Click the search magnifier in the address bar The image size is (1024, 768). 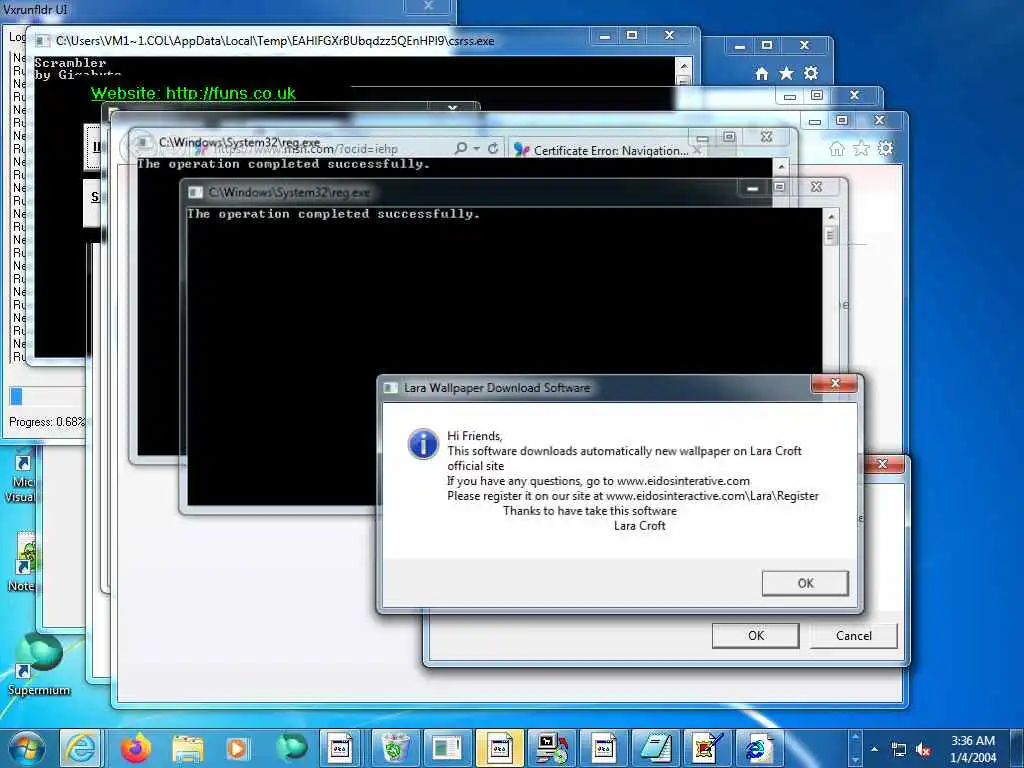pyautogui.click(x=461, y=148)
